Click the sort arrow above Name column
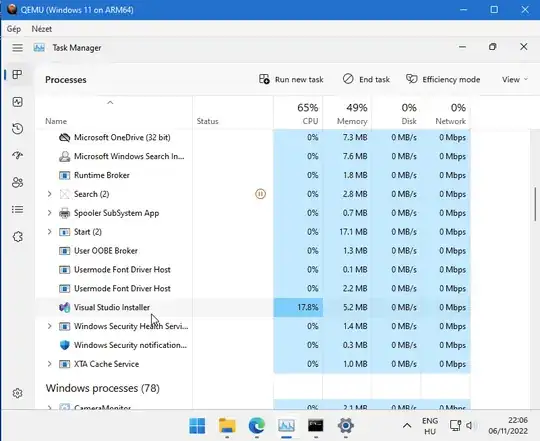The image size is (540, 441). coord(110,103)
